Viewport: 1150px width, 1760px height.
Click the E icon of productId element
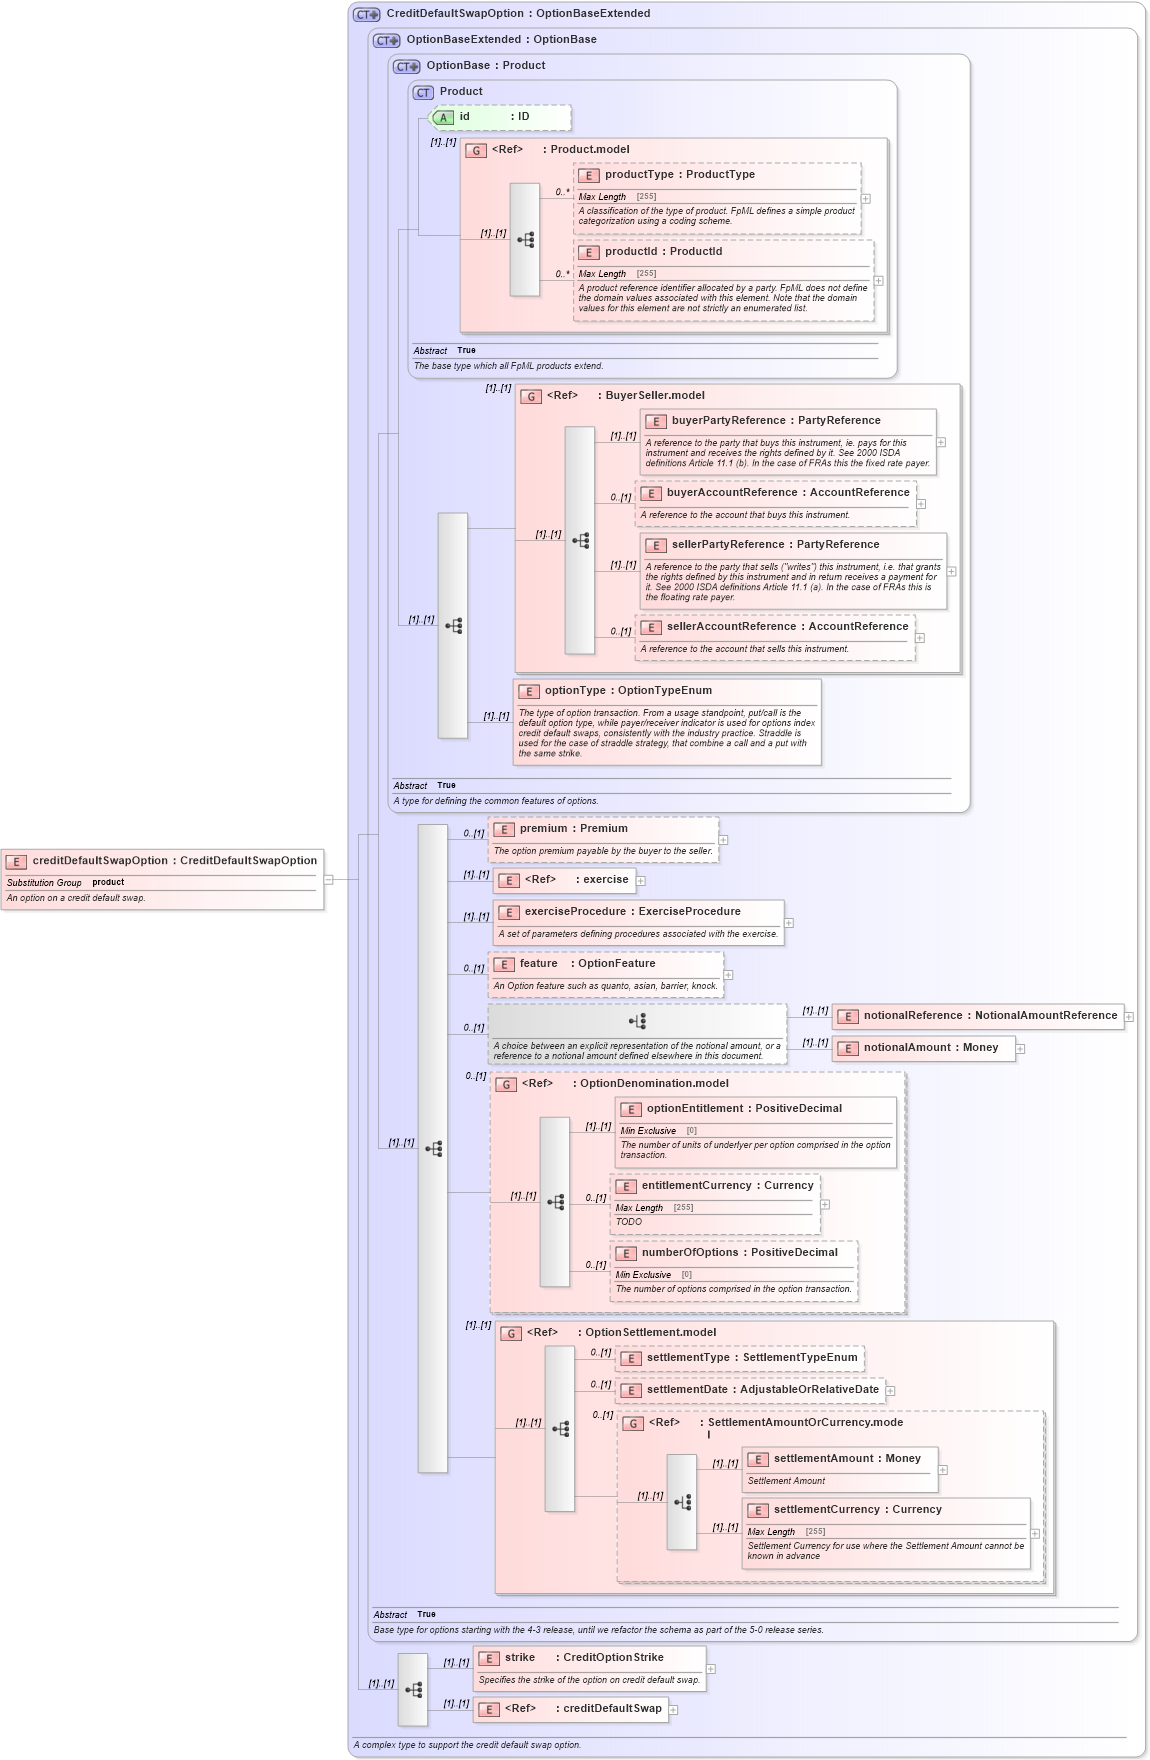coord(589,252)
